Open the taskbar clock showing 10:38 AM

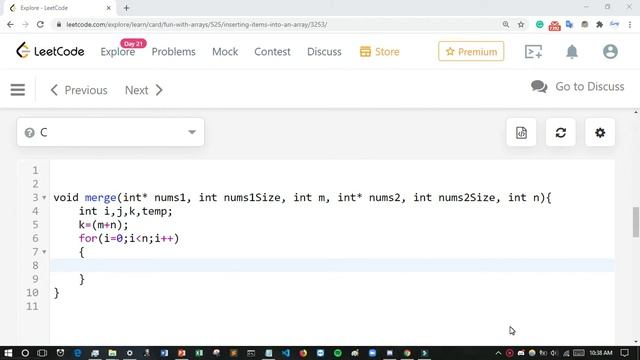(601, 353)
